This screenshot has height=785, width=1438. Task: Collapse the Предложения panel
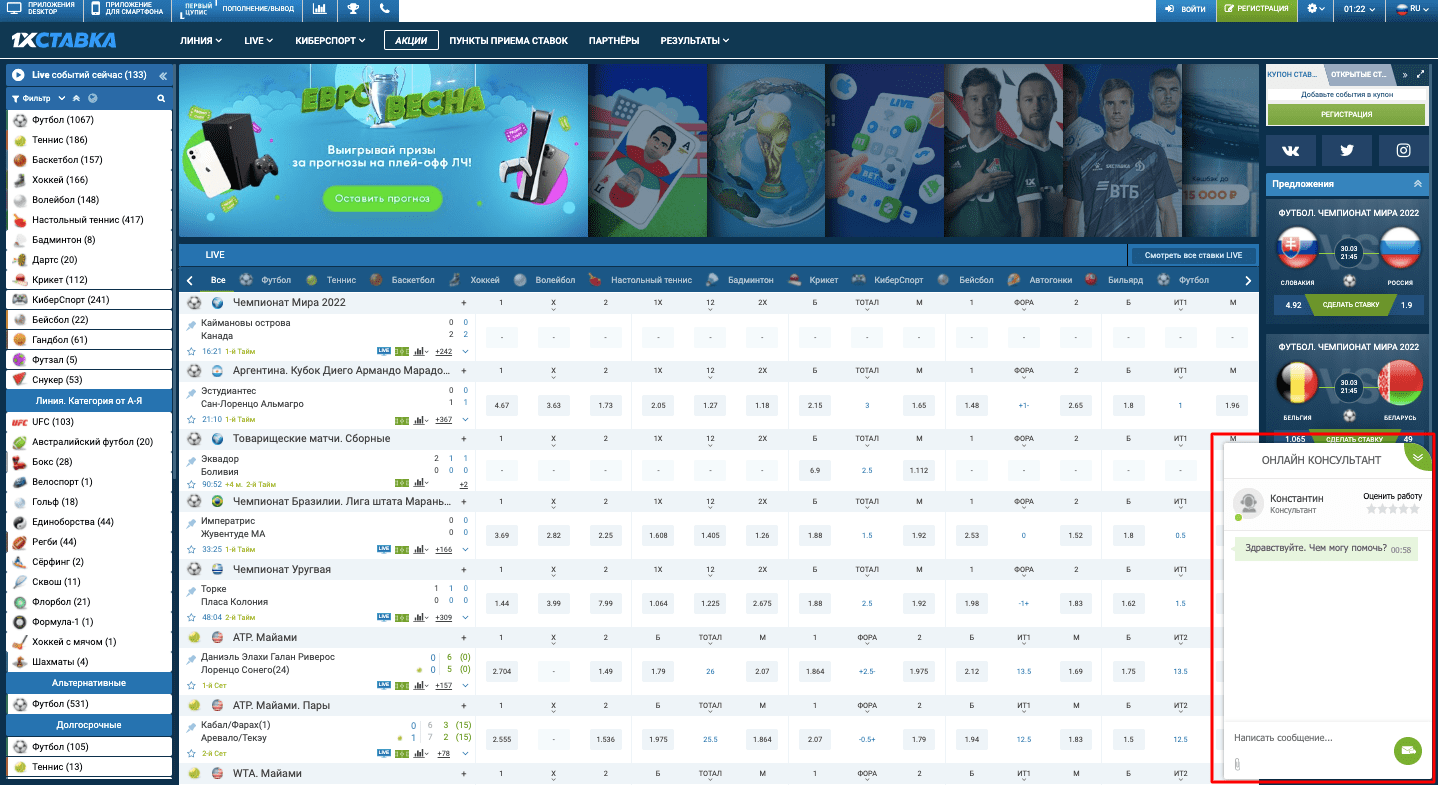click(x=1417, y=184)
